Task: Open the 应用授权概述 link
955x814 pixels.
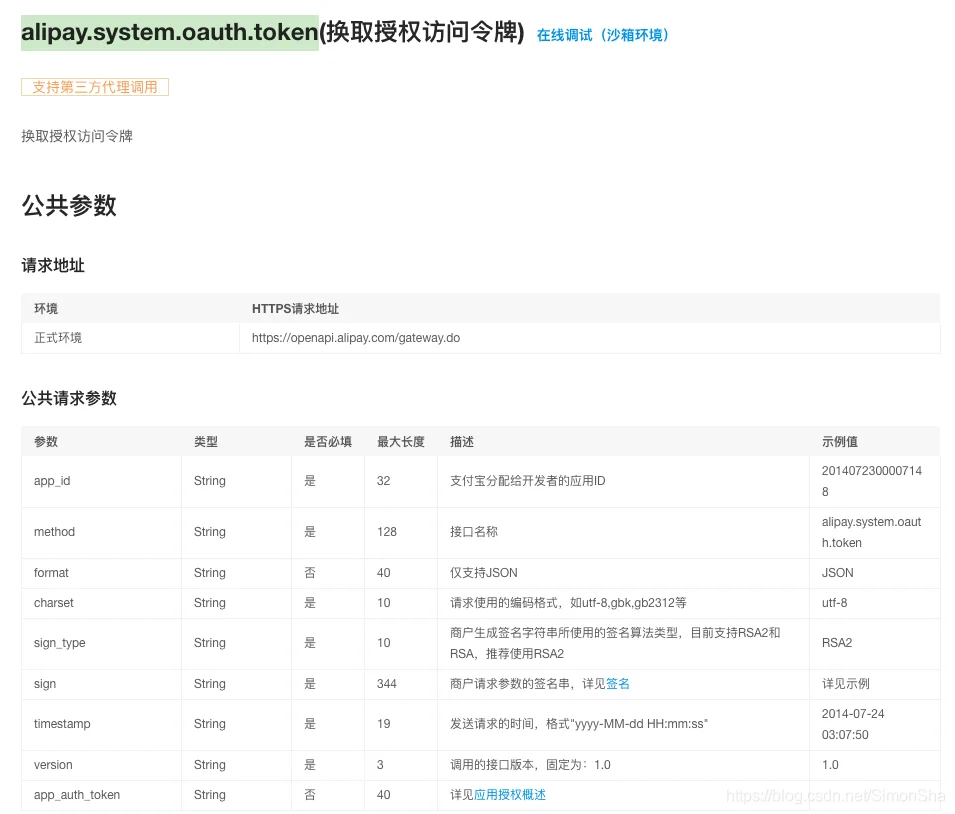Action: 510,795
